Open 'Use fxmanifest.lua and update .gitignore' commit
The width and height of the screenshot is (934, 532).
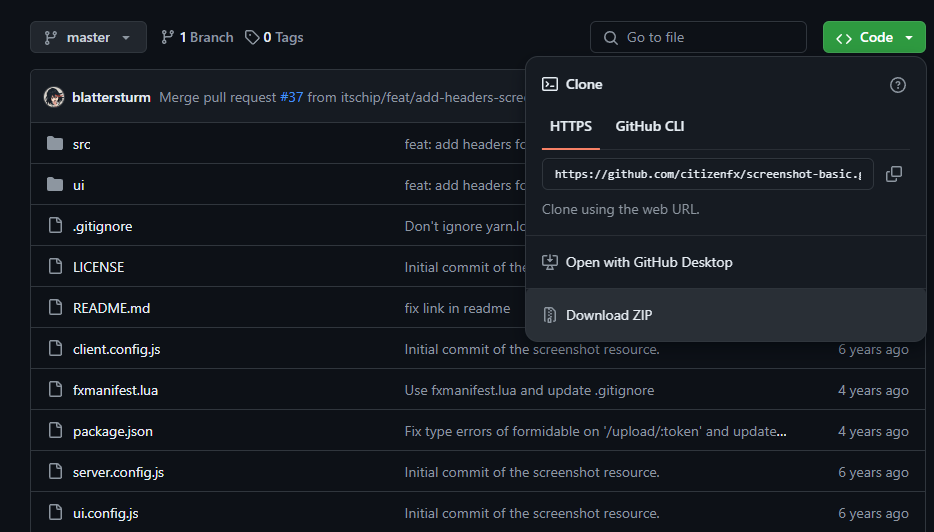(529, 391)
